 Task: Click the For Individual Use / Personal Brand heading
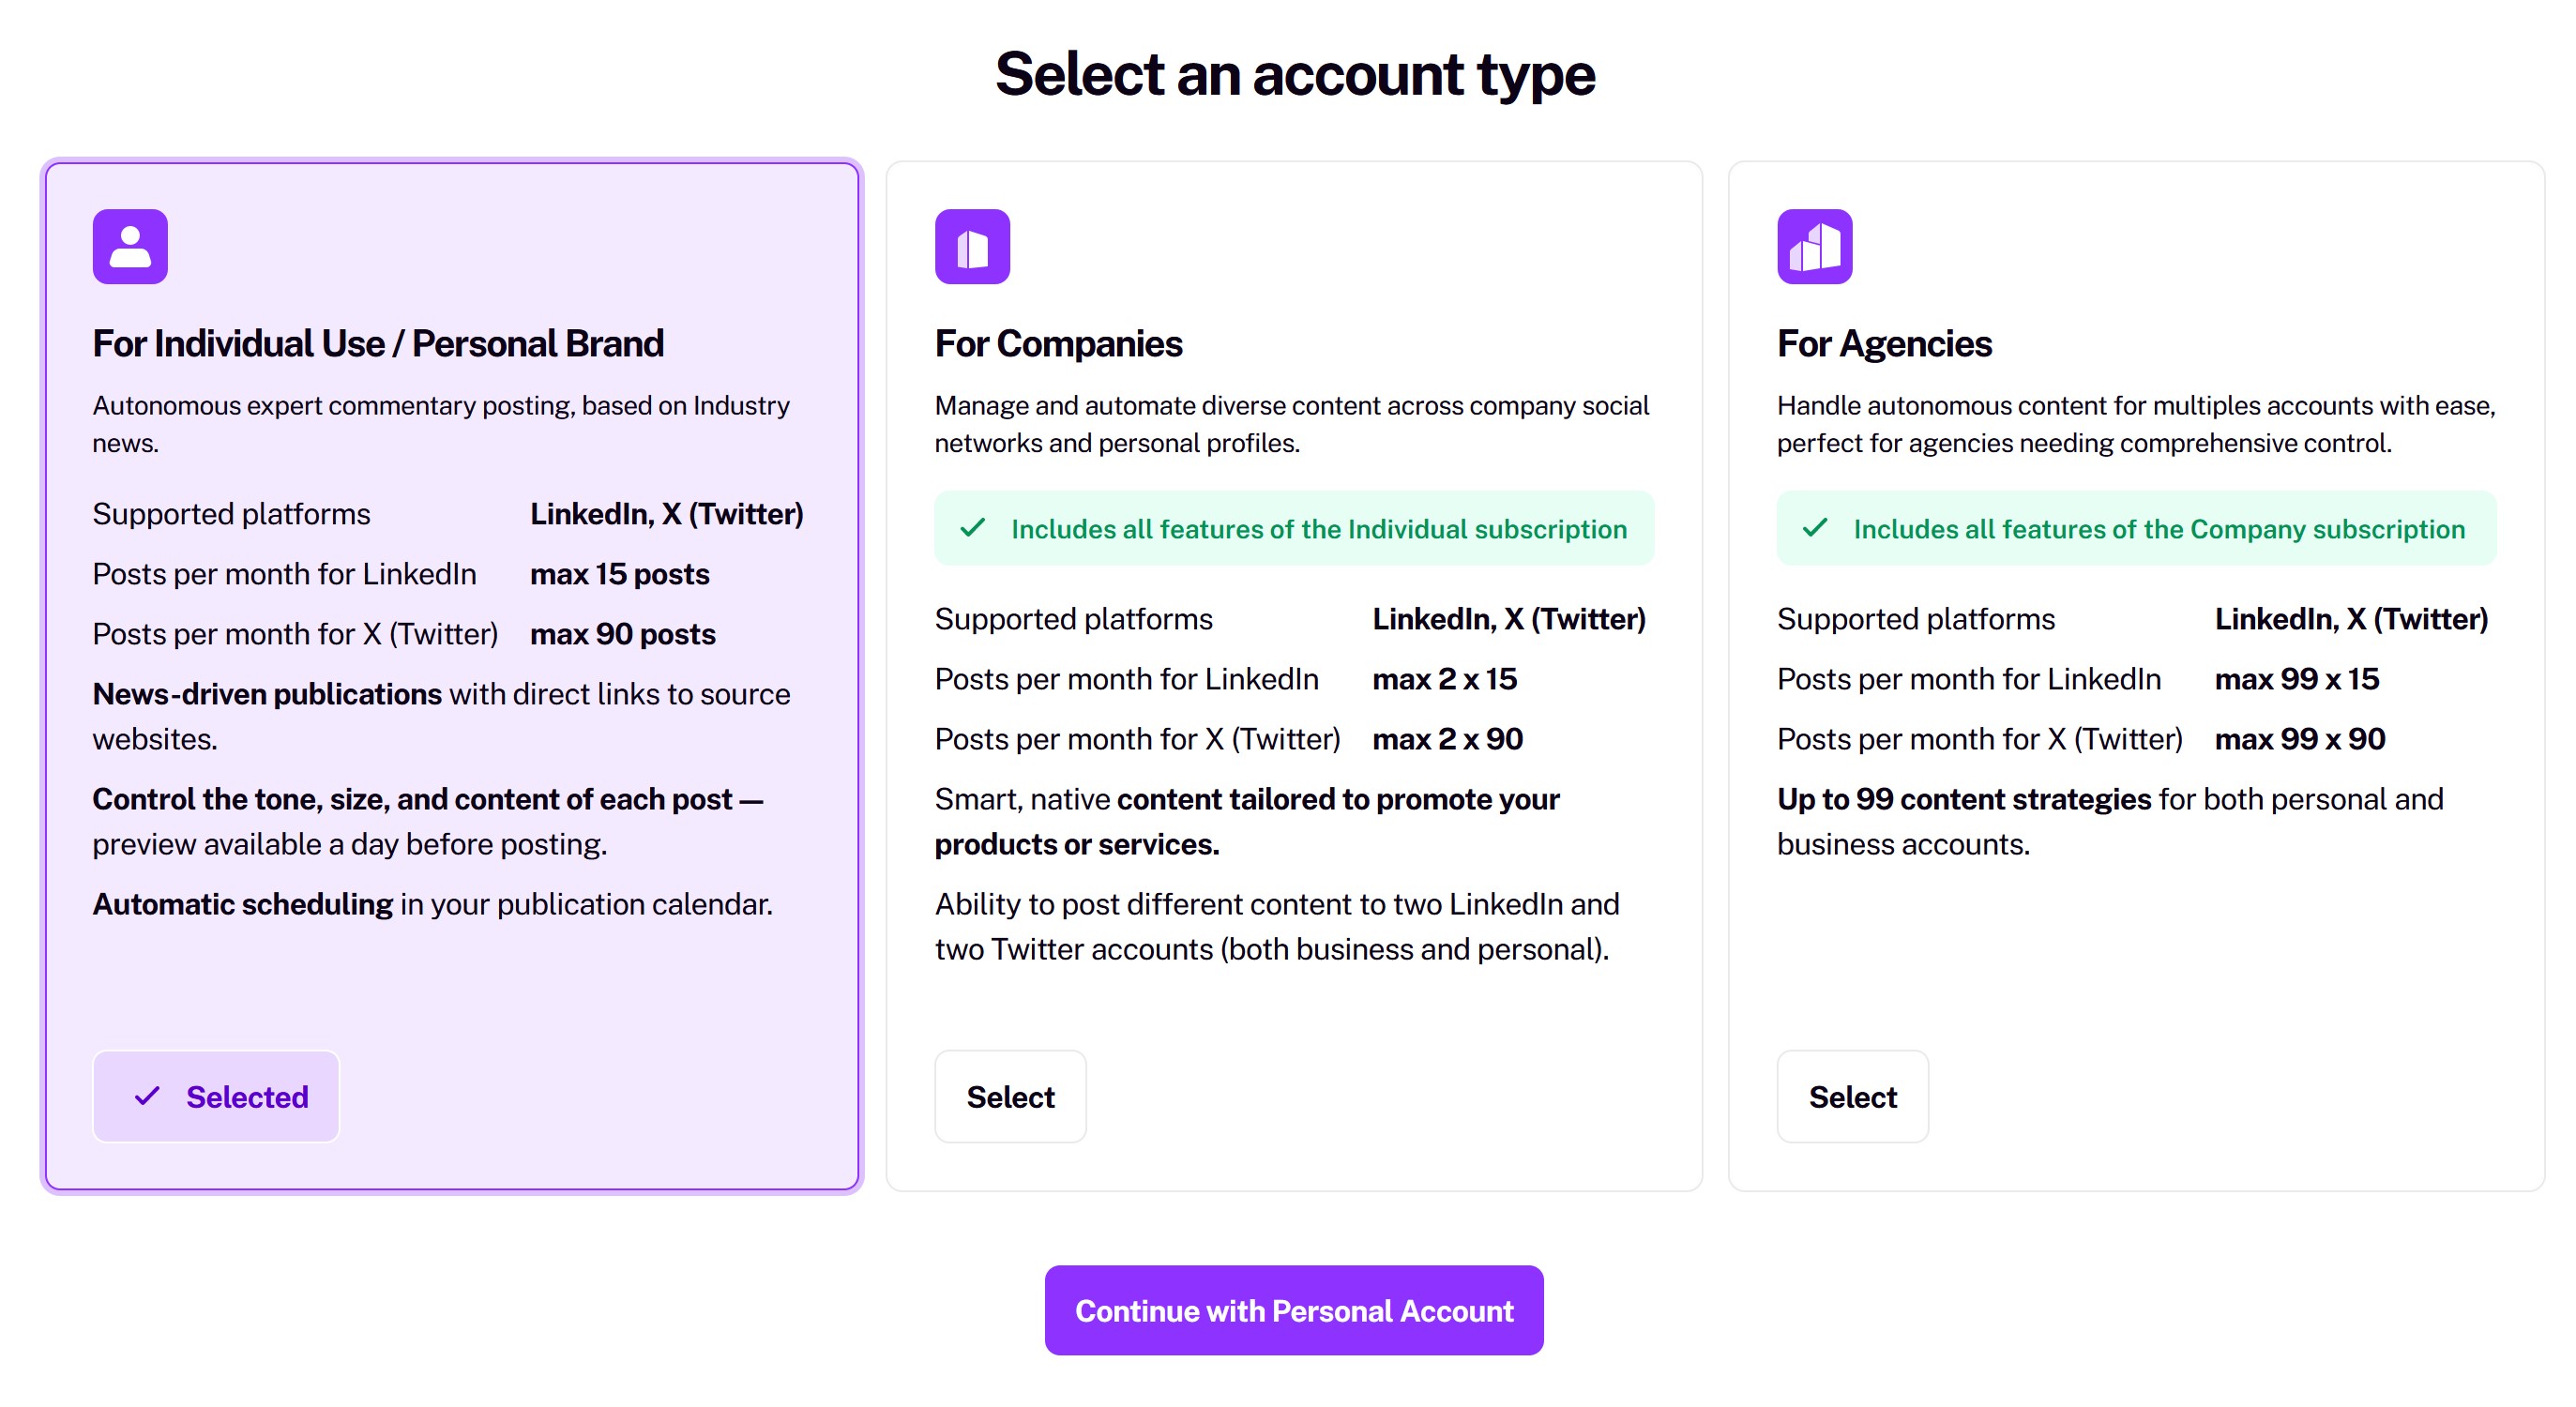click(378, 344)
